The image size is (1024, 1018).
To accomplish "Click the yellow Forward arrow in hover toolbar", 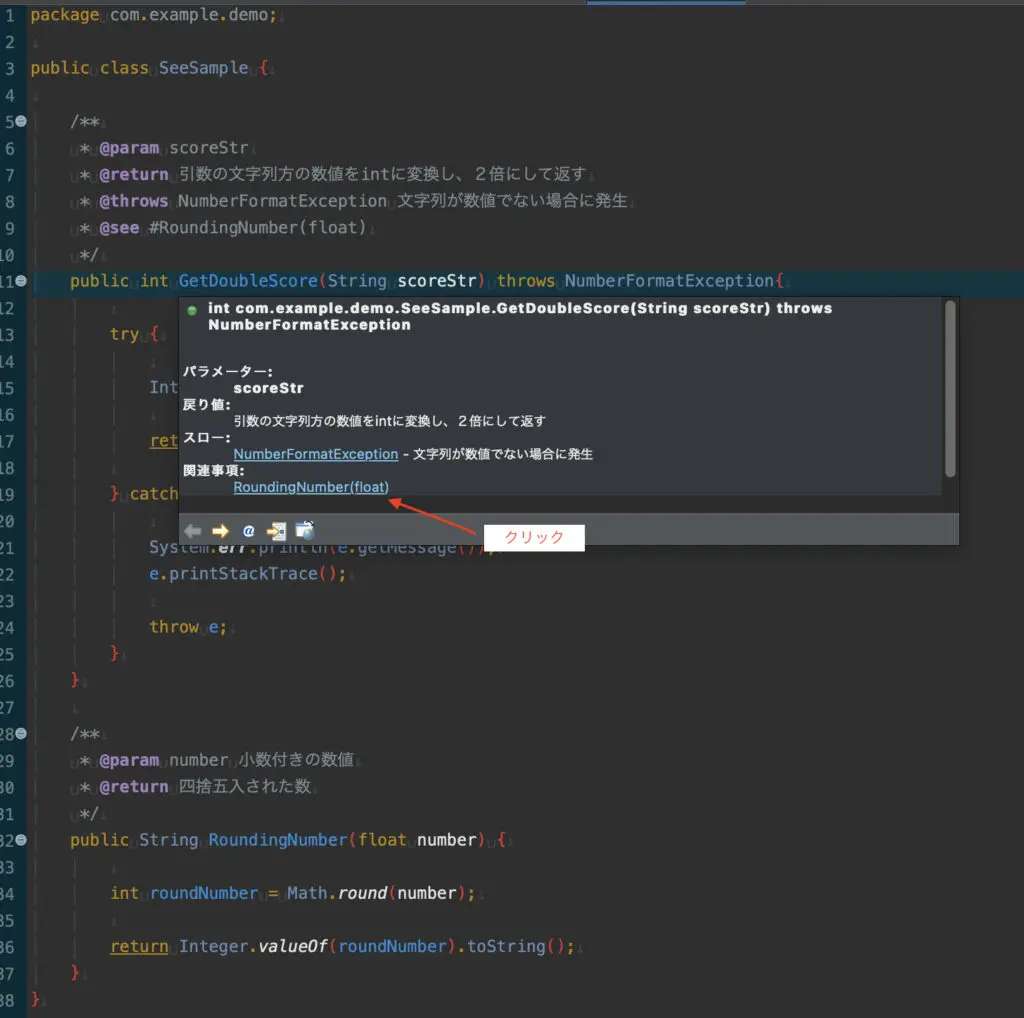I will [220, 531].
